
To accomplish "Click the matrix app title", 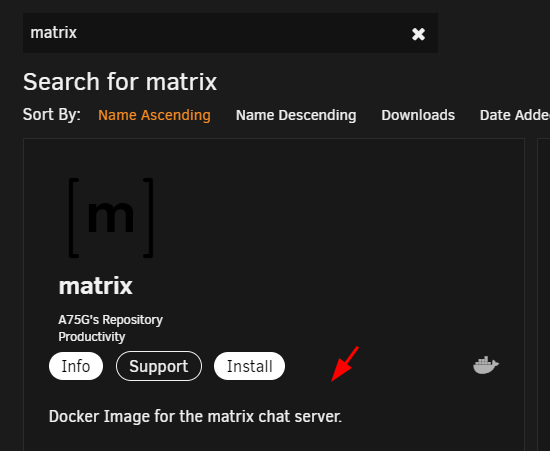I will click(x=95, y=286).
